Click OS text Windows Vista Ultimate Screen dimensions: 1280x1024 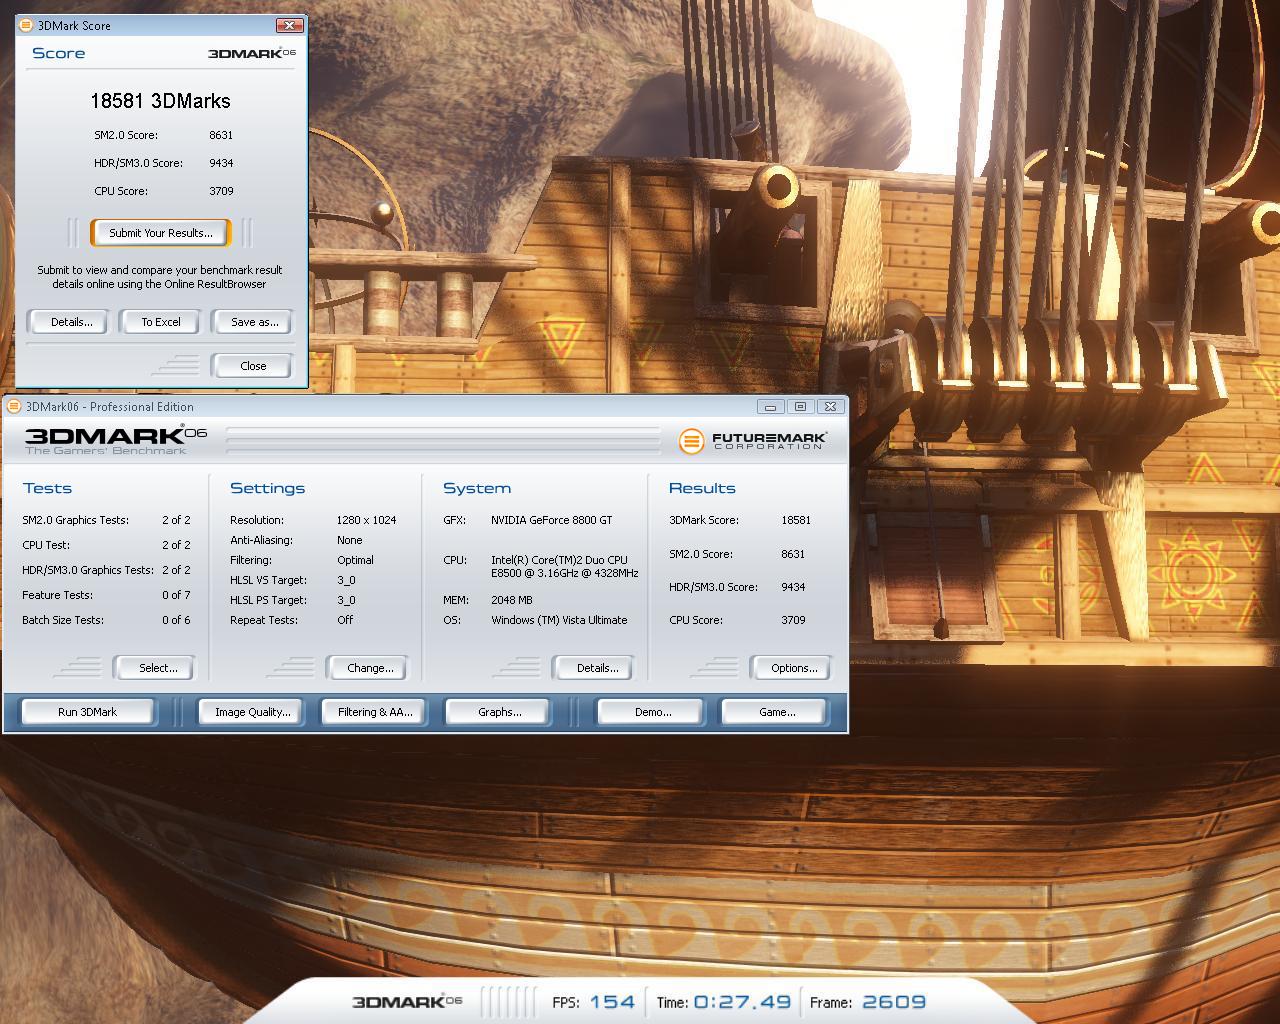click(559, 620)
